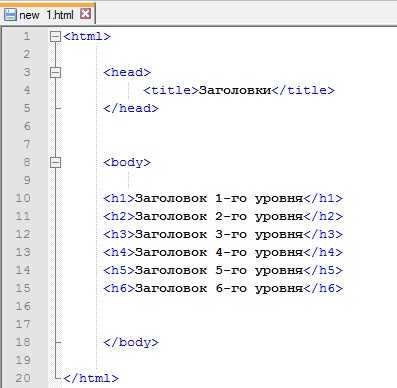Click the text Заголовок 2-го уровня
This screenshot has width=397, height=388.
point(219,217)
